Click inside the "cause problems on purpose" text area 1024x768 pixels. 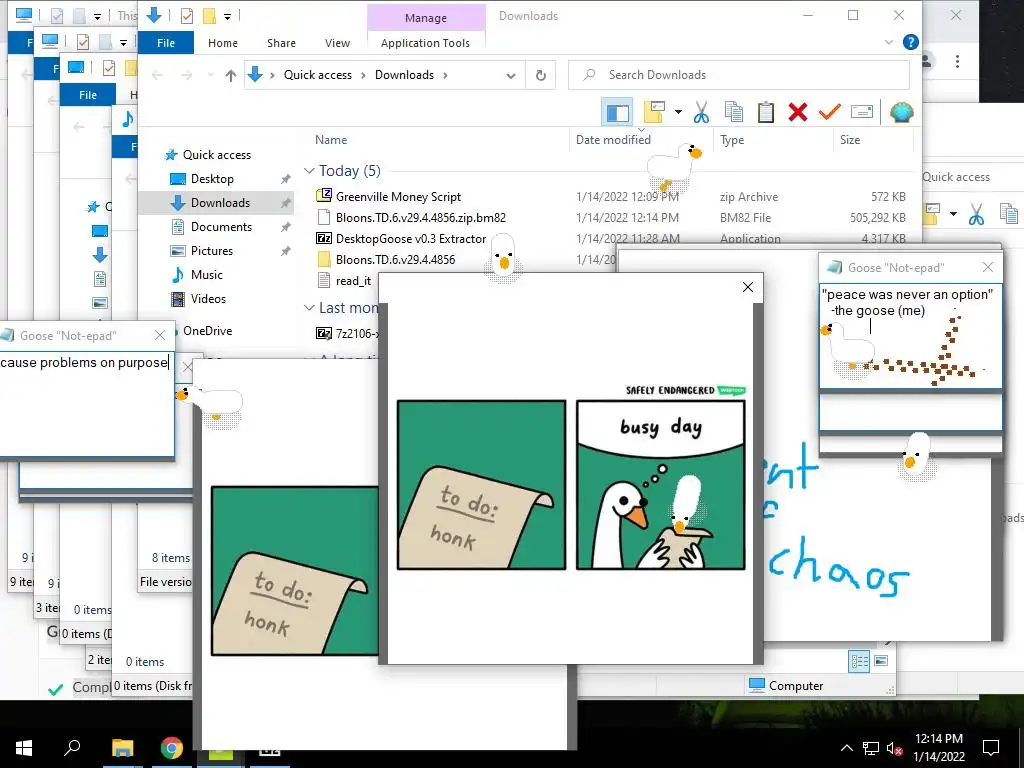pyautogui.click(x=87, y=403)
